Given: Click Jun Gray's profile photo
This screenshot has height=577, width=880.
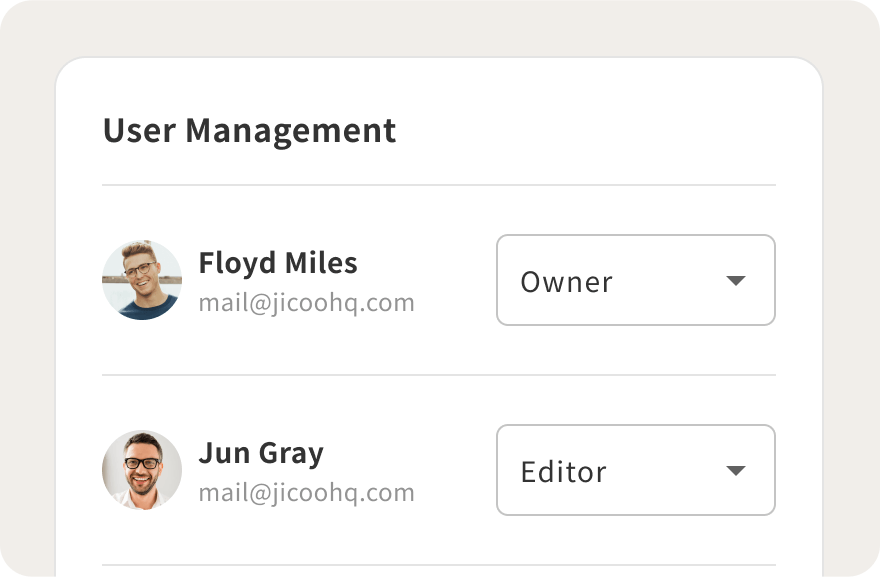Looking at the screenshot, I should point(142,470).
